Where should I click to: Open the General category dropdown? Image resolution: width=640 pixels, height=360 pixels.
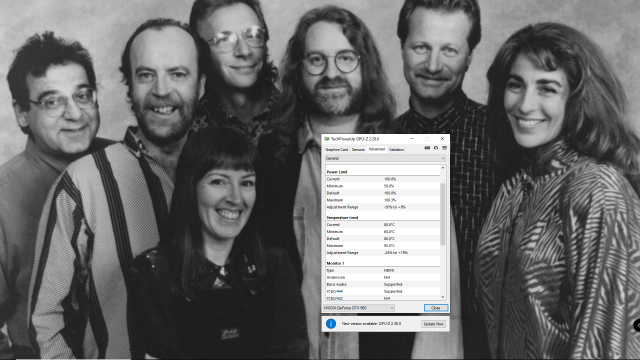pos(385,158)
